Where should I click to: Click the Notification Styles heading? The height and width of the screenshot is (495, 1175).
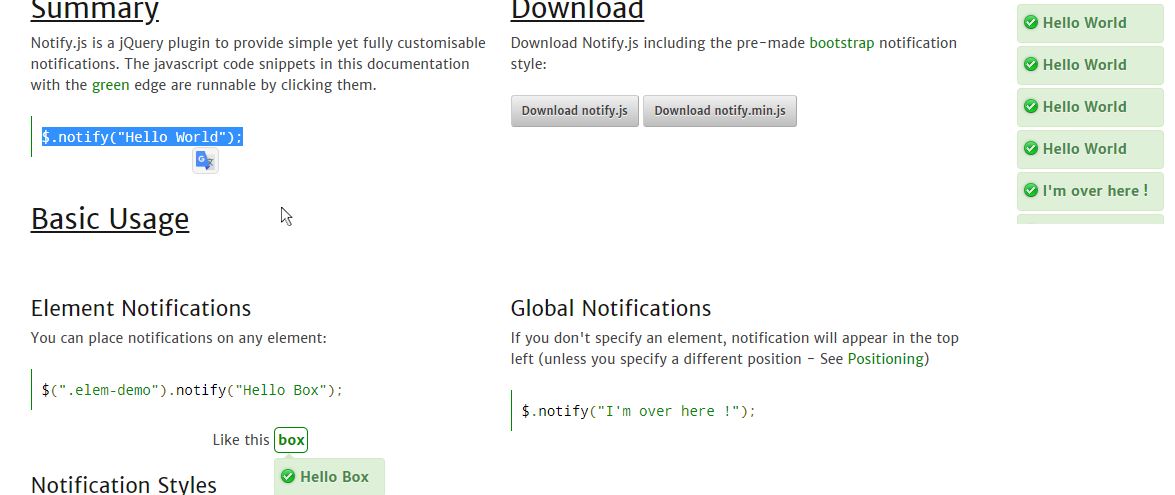(124, 485)
